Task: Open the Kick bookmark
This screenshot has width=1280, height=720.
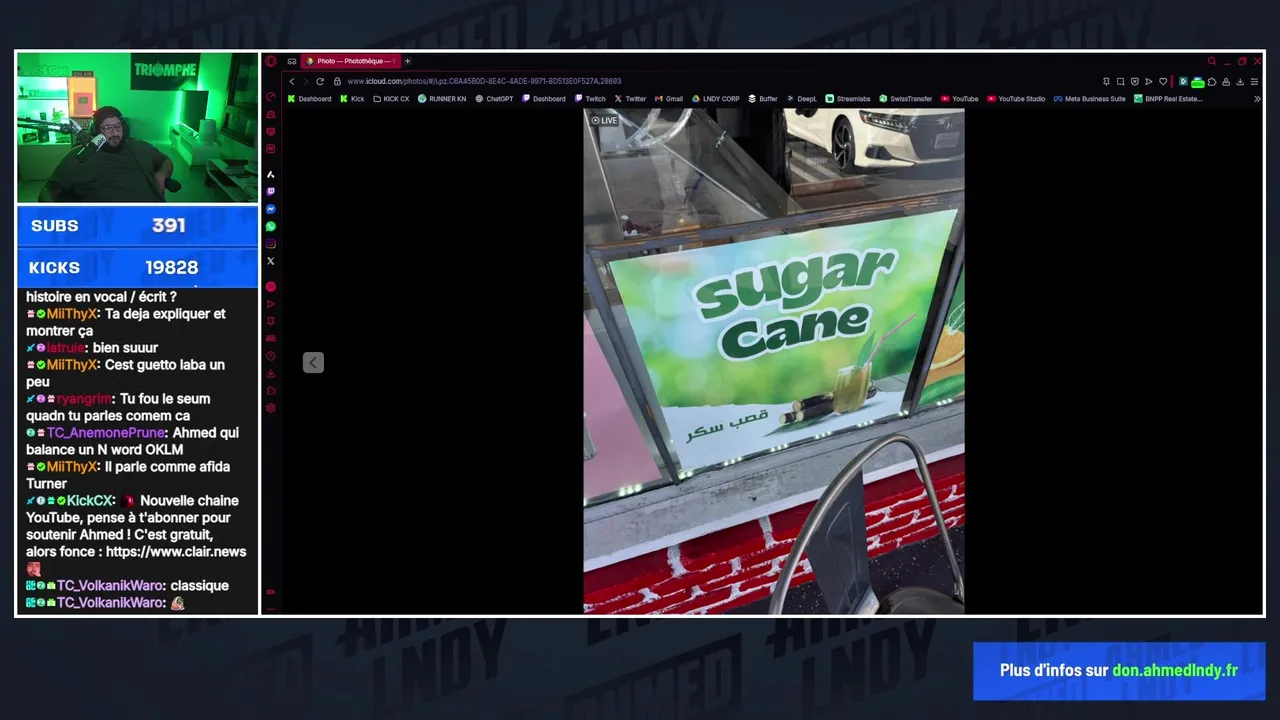Action: click(352, 99)
